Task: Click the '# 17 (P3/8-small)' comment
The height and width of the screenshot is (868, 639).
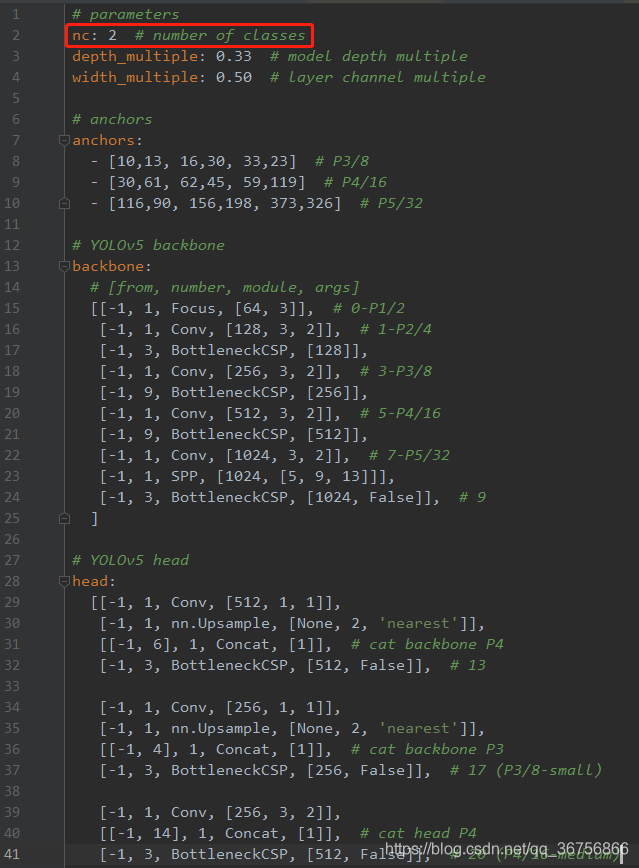Action: tap(526, 771)
